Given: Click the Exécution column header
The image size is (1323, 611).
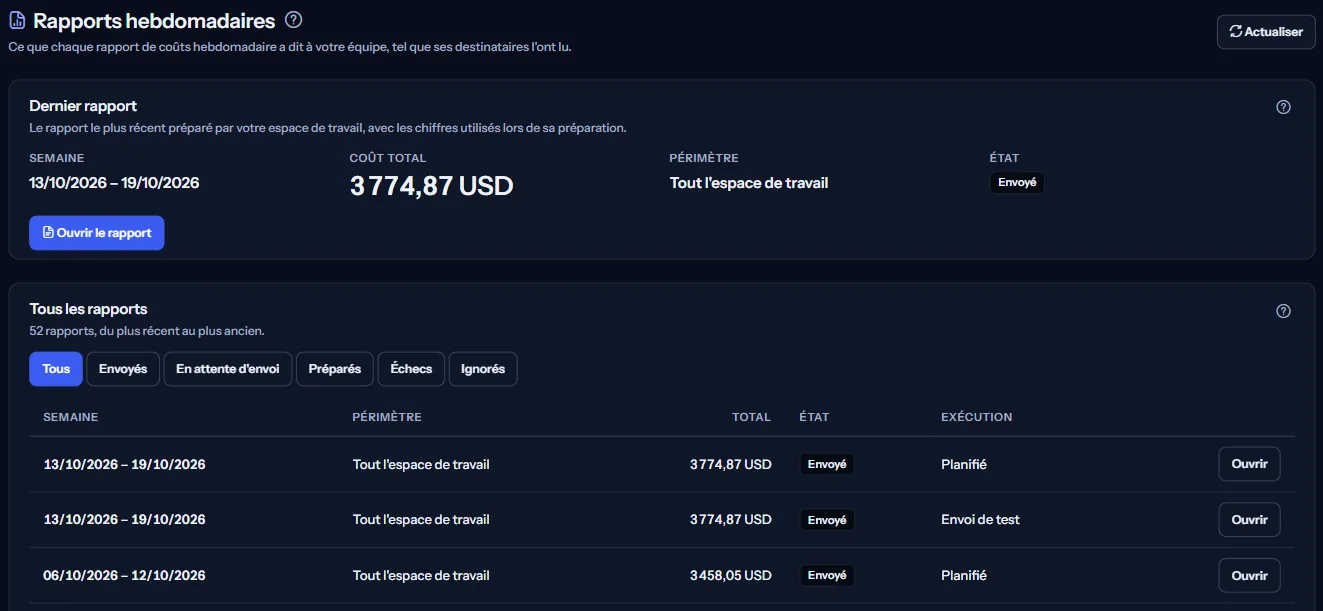Looking at the screenshot, I should tap(977, 417).
